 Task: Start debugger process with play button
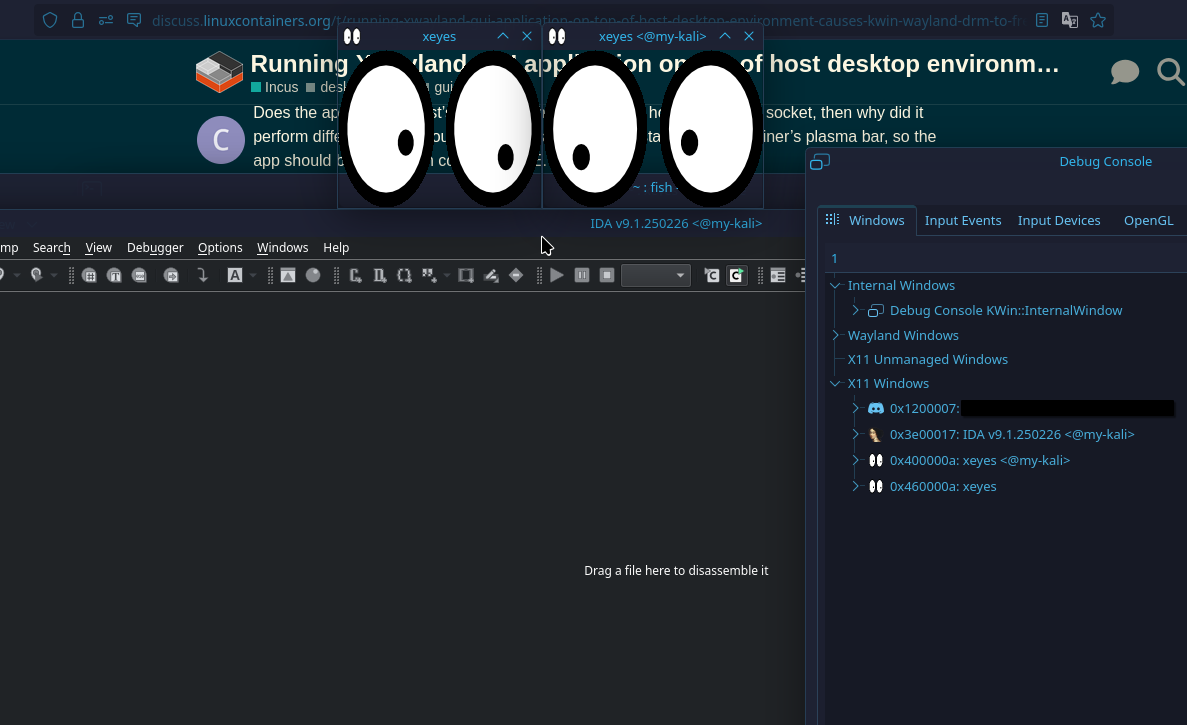tap(557, 275)
